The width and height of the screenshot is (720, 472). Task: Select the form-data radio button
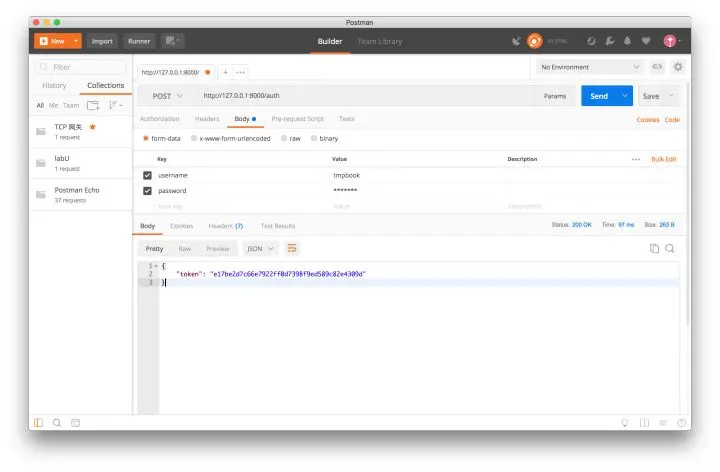coord(146,138)
